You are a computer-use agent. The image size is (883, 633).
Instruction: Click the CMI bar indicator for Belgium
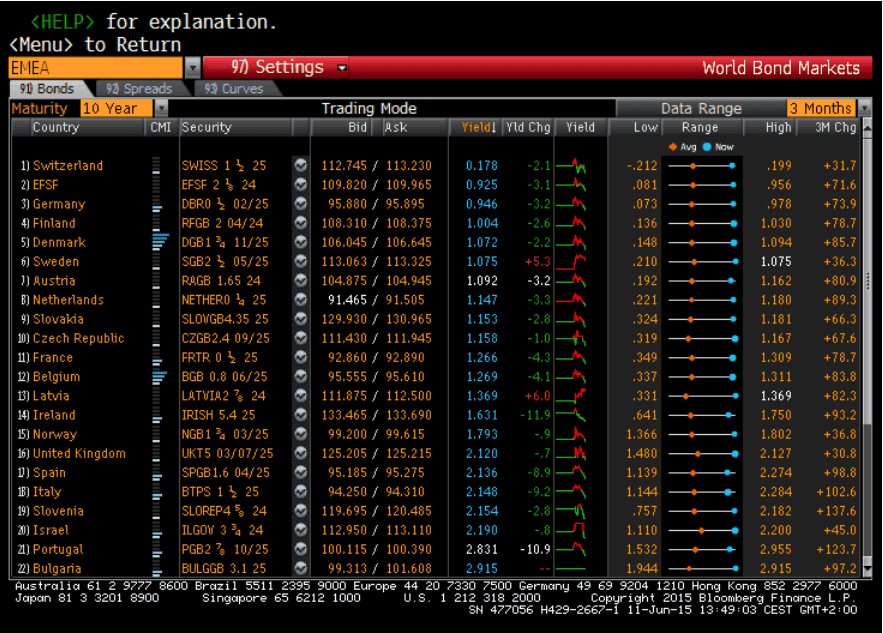coord(160,377)
